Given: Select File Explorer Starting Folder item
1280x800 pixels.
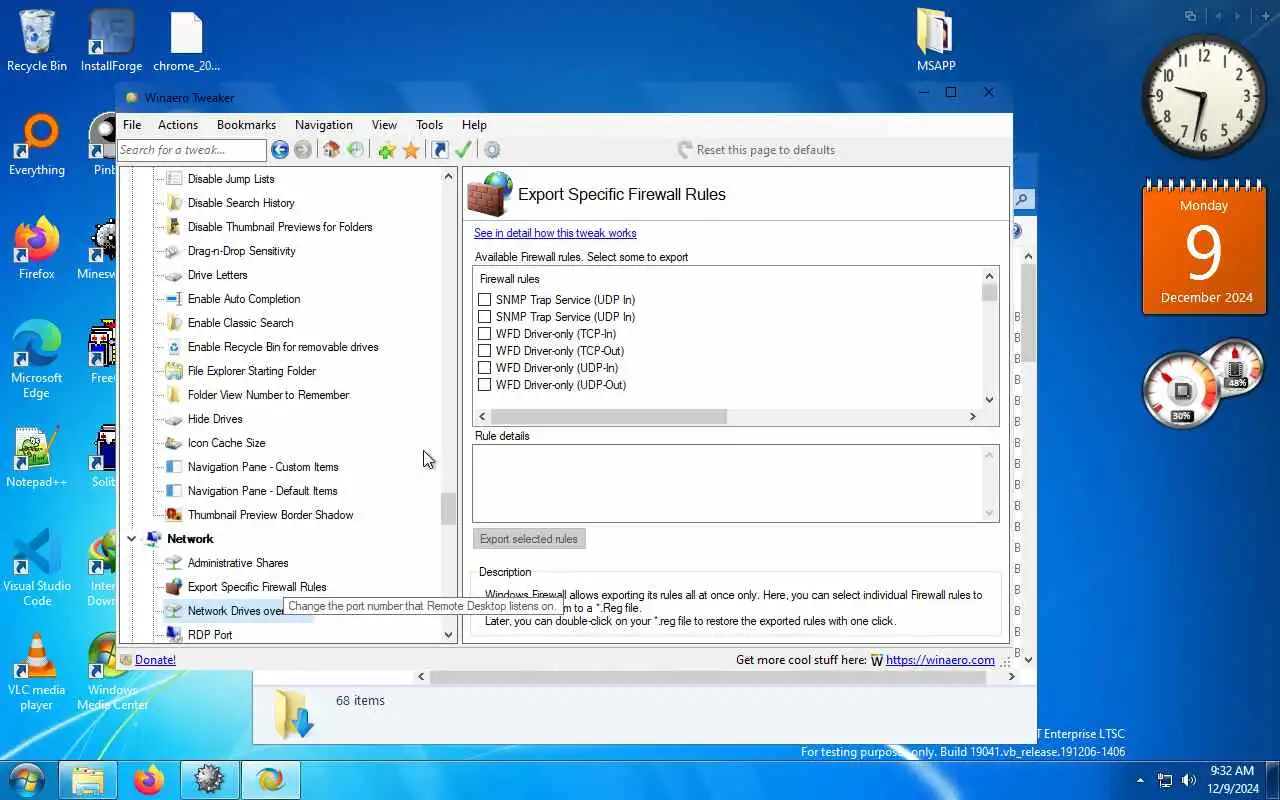Looking at the screenshot, I should (x=252, y=371).
